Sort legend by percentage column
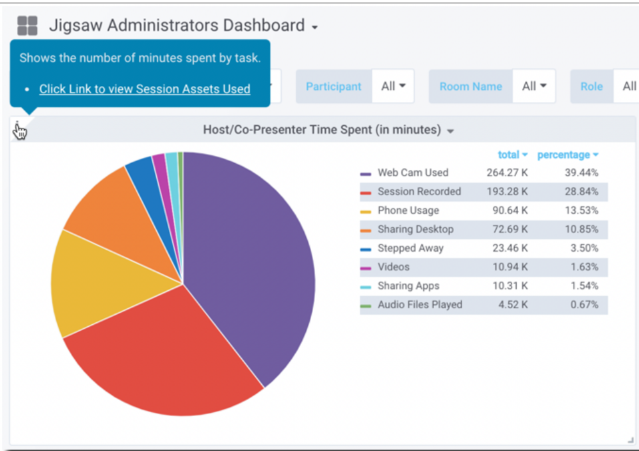Viewport: 639px width, 451px height. click(x=567, y=155)
